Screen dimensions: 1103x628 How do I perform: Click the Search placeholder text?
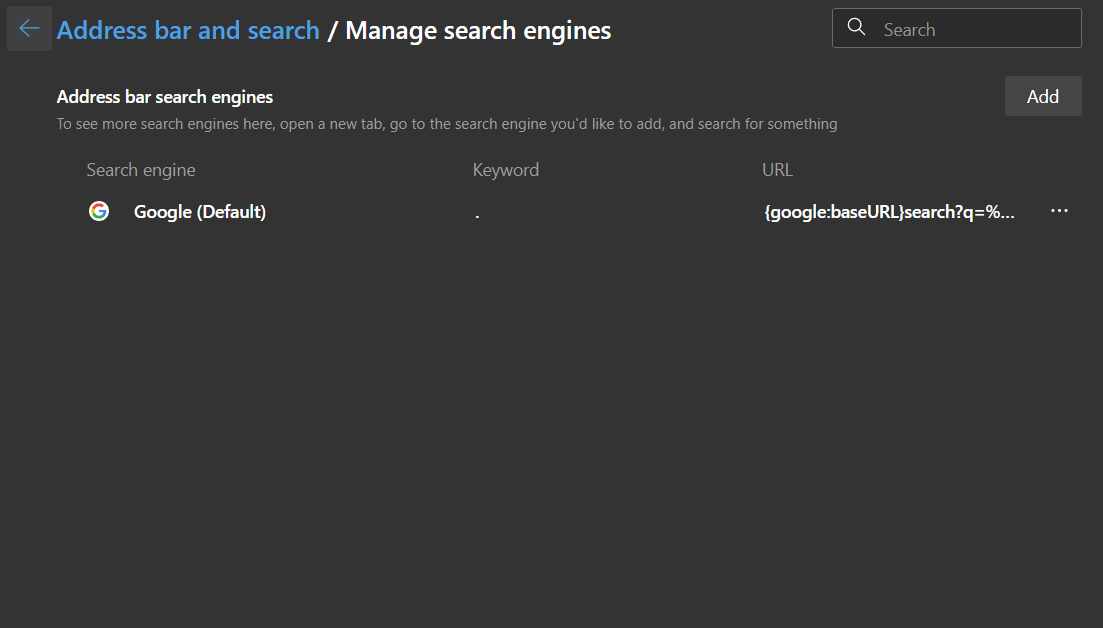click(909, 30)
